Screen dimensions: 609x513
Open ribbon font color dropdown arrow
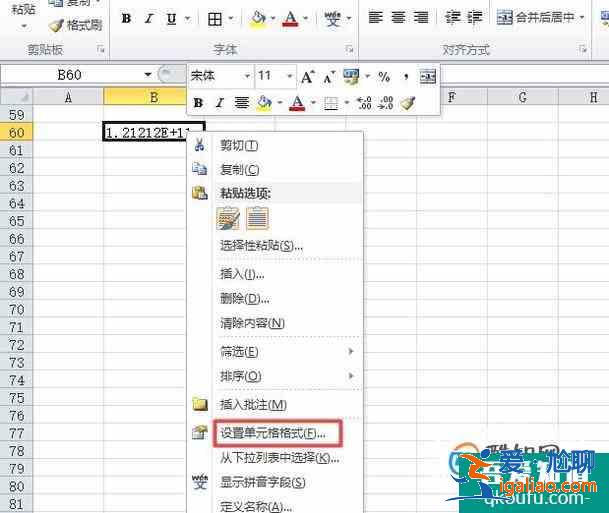coord(305,18)
